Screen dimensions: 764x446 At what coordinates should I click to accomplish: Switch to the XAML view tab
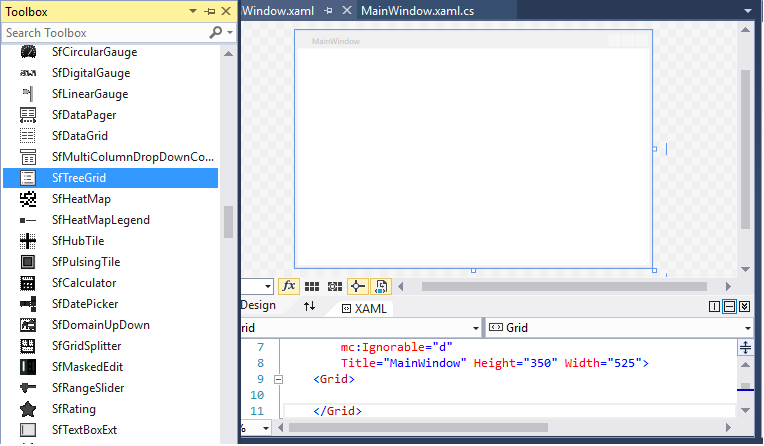tap(363, 309)
